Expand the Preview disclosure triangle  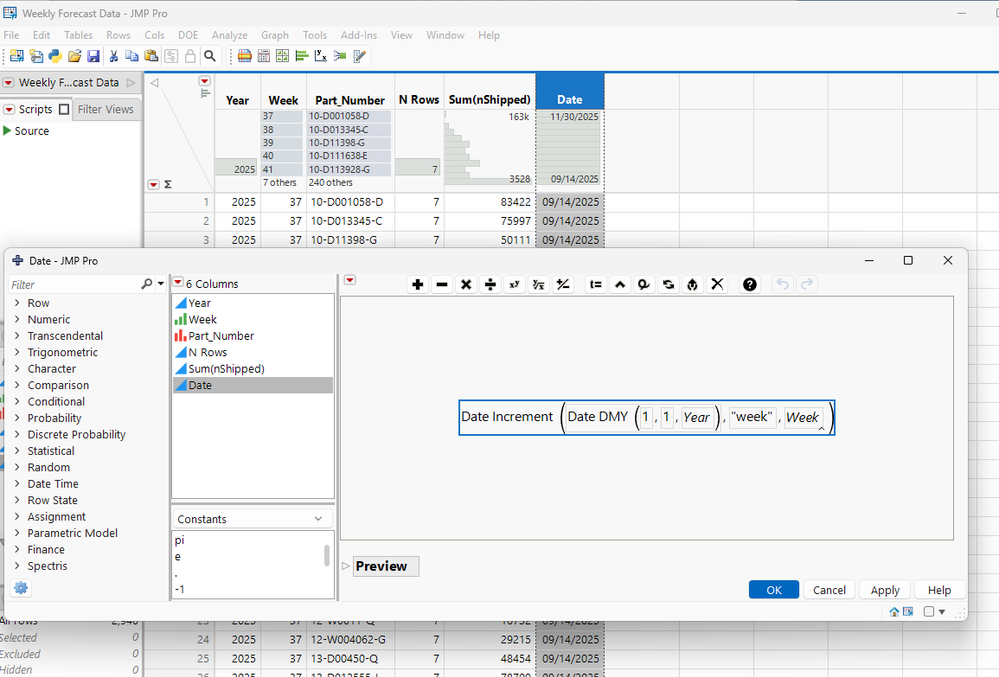point(346,566)
